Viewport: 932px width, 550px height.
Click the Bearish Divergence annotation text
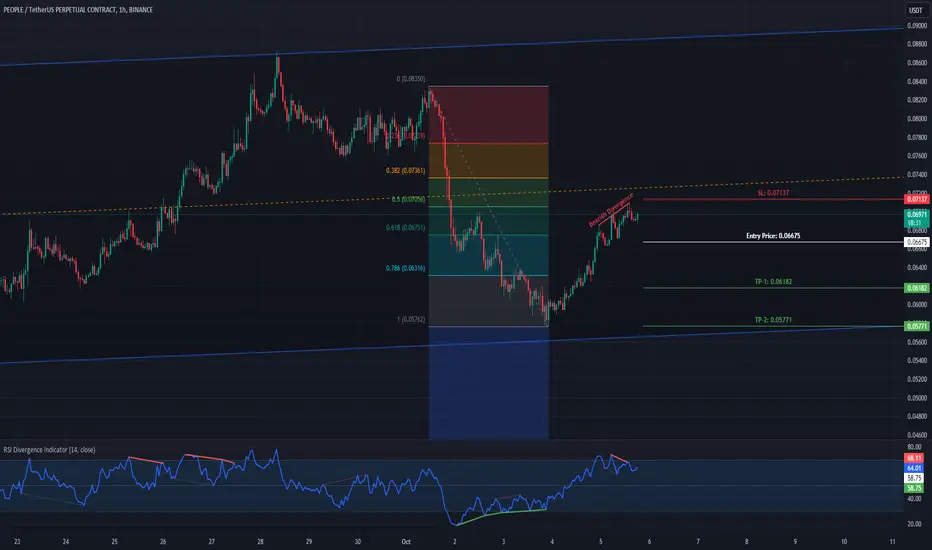pyautogui.click(x=610, y=210)
